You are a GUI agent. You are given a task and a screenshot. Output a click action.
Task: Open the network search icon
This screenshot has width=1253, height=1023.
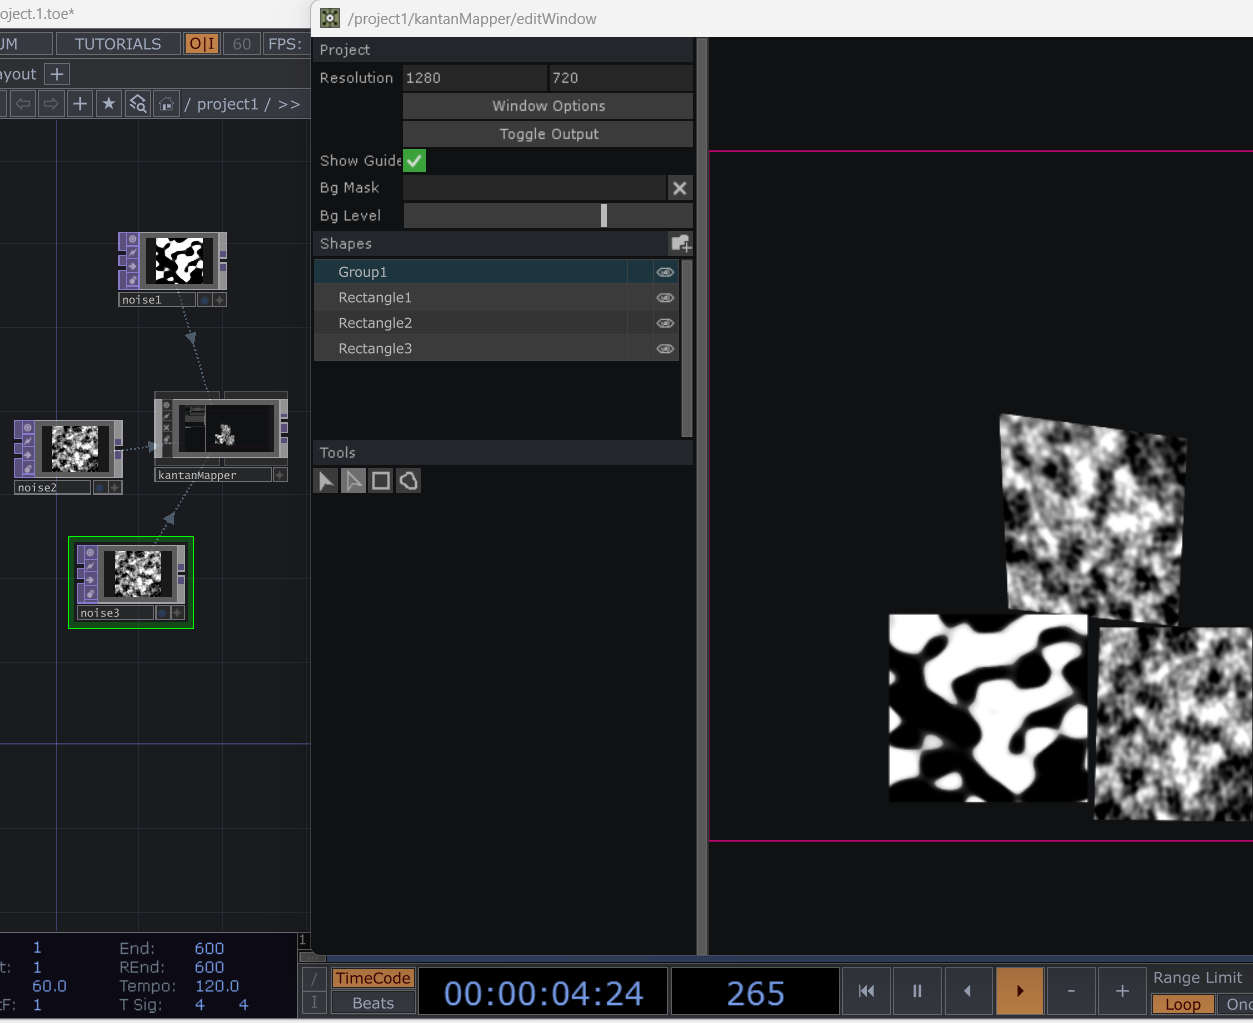(x=137, y=103)
